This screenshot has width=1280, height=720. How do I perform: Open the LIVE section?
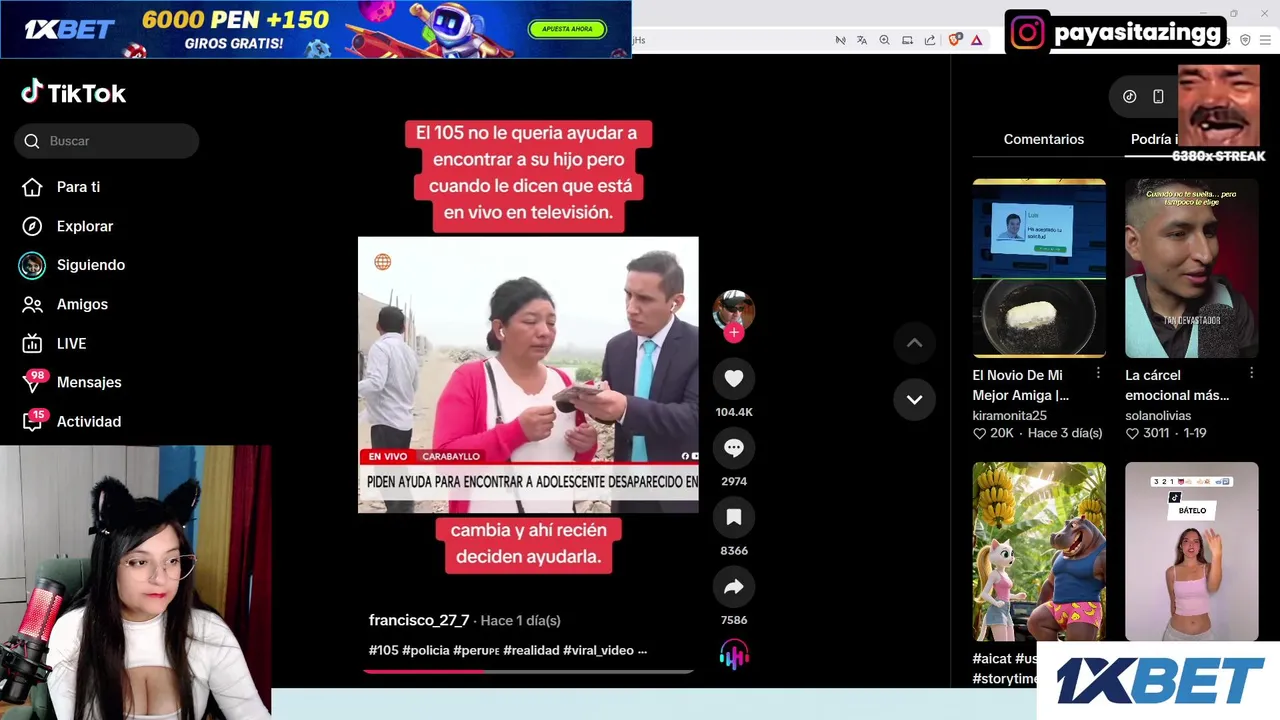point(55,343)
